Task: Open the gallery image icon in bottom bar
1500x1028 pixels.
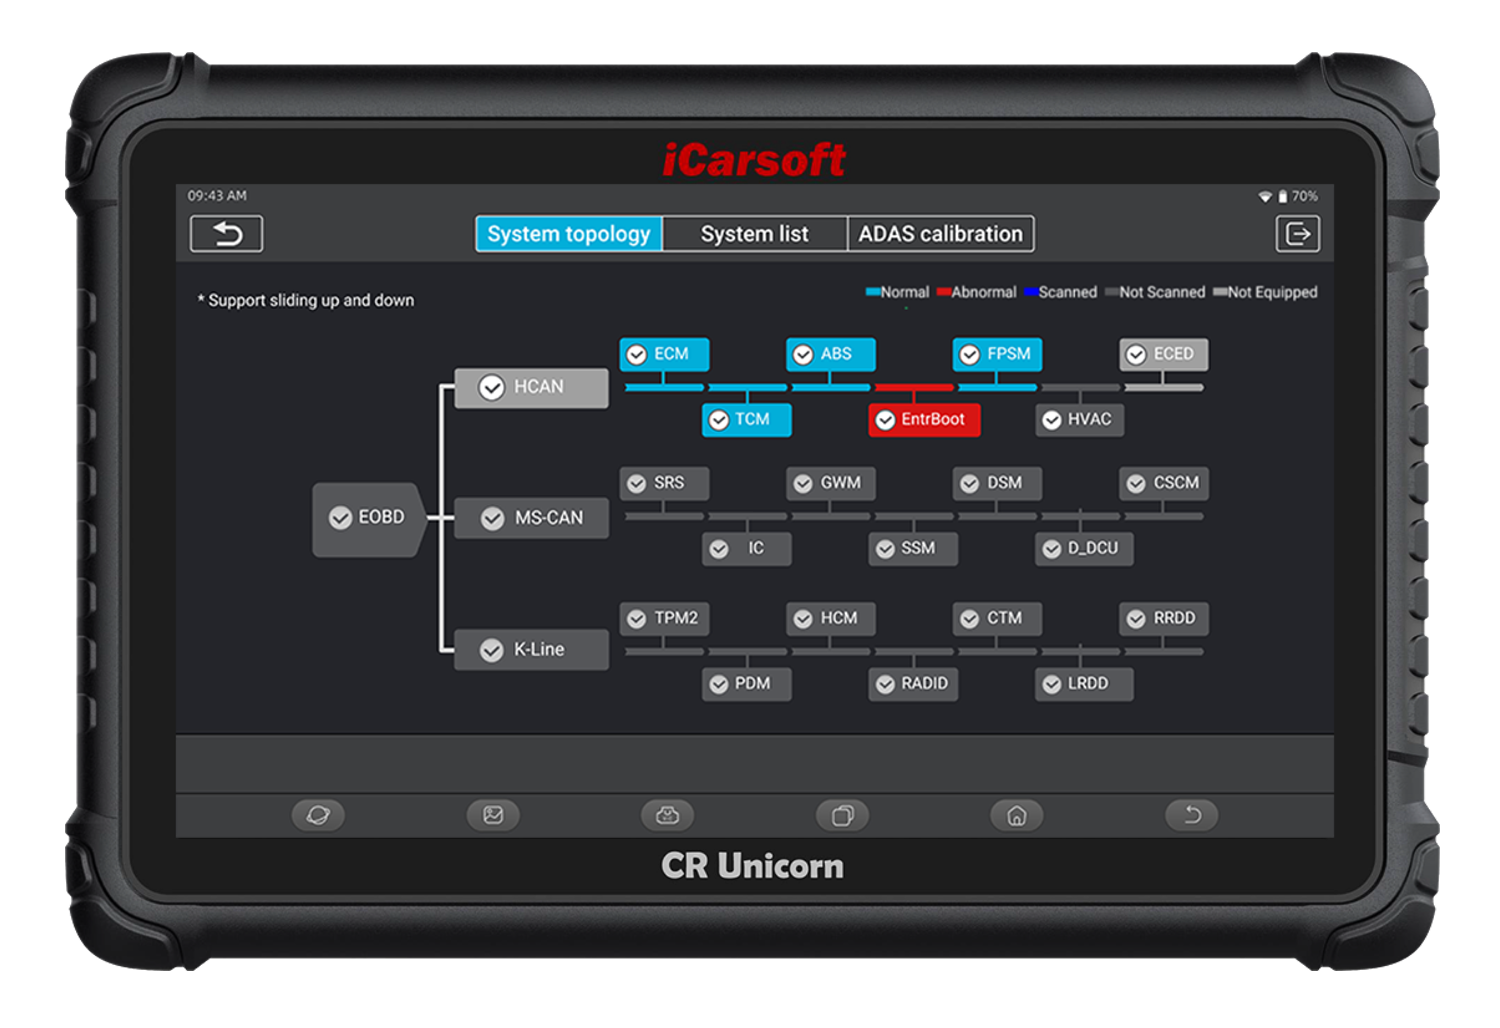Action: point(493,815)
